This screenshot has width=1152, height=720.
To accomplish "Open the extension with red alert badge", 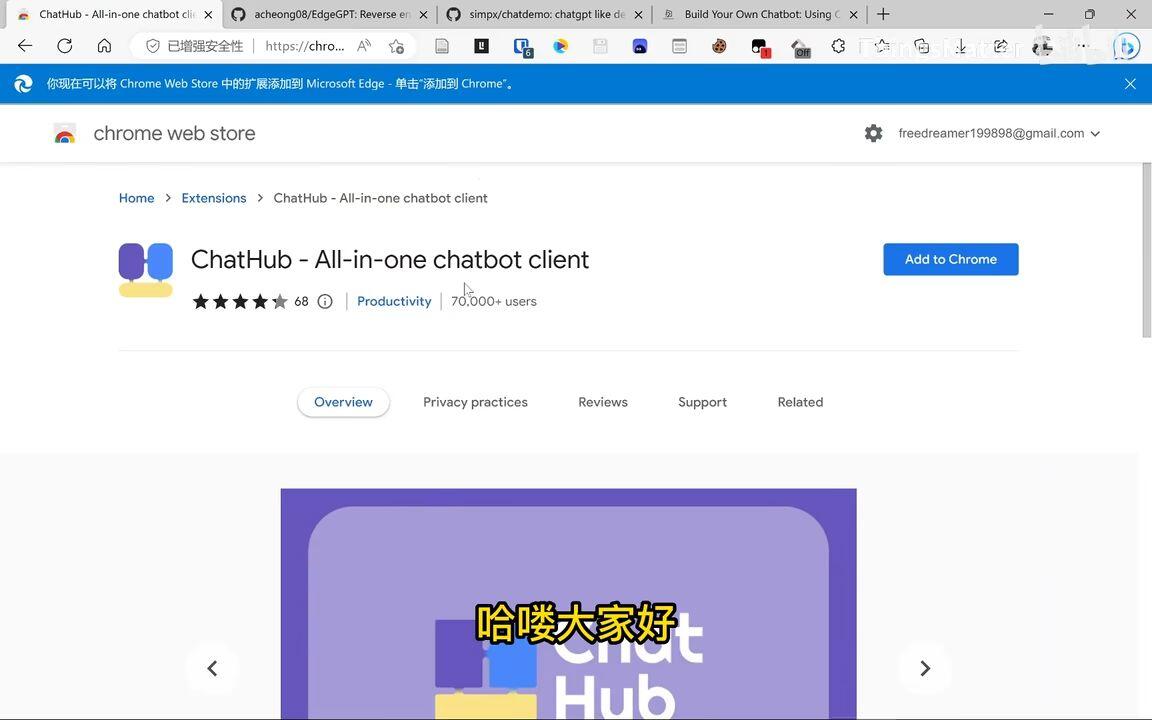I will 760,48.
